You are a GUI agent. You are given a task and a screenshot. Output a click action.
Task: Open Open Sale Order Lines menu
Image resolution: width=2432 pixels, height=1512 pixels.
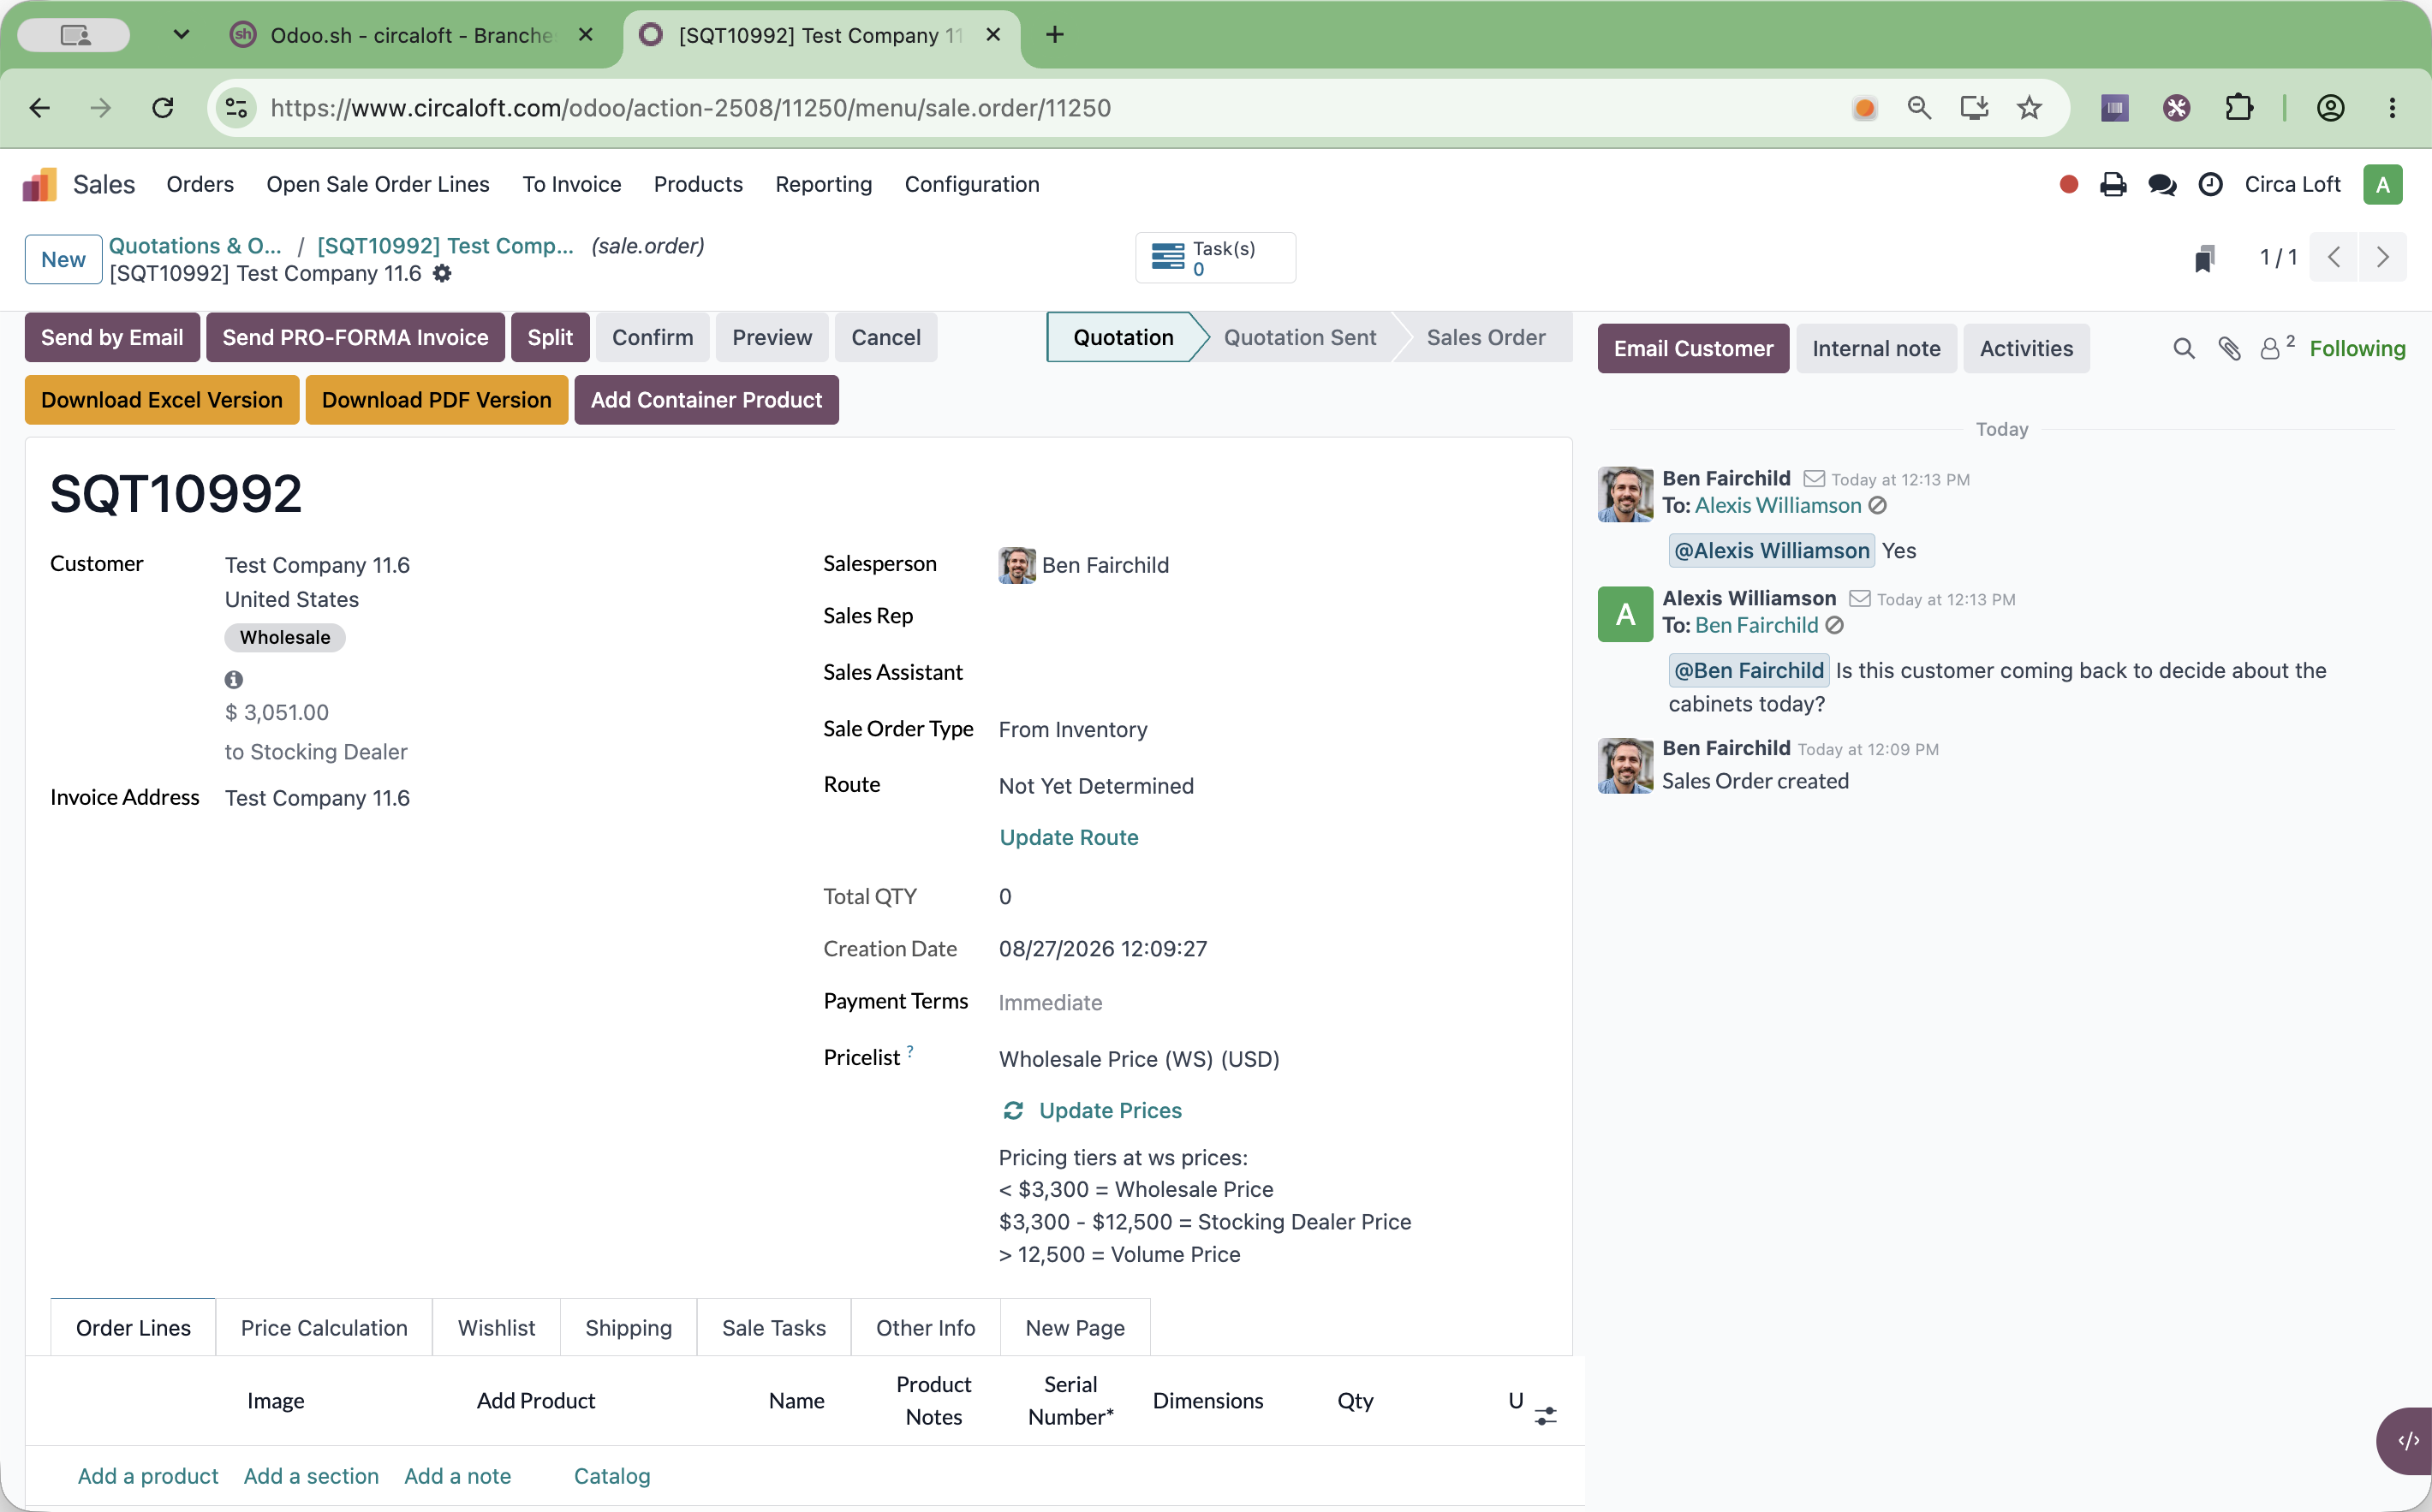tap(378, 184)
